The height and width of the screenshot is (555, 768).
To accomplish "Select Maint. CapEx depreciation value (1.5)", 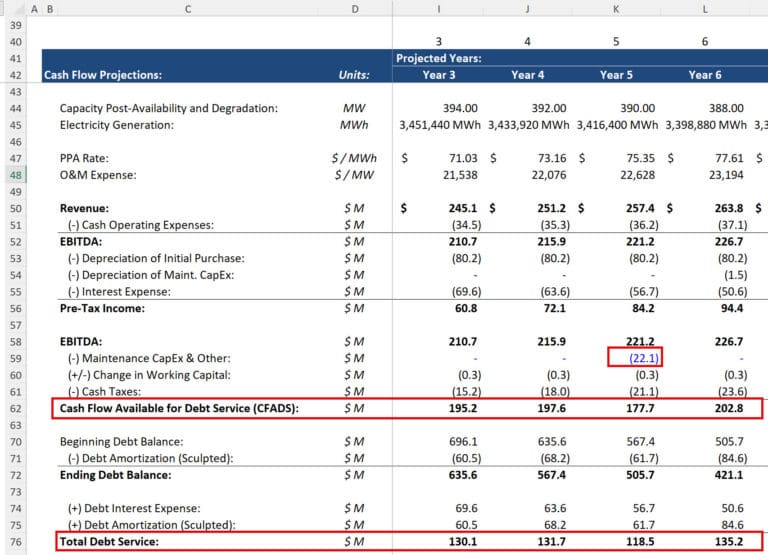I will pyautogui.click(x=736, y=275).
